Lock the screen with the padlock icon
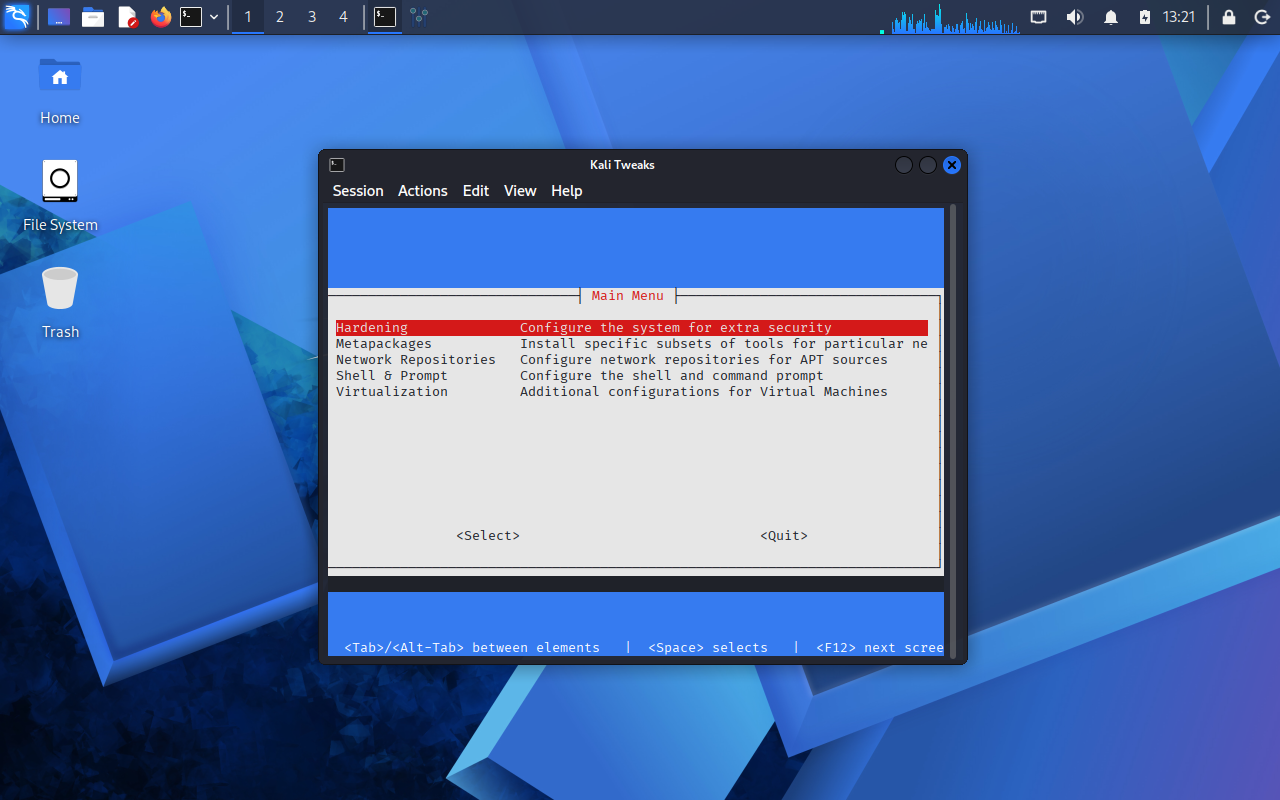 click(x=1229, y=17)
